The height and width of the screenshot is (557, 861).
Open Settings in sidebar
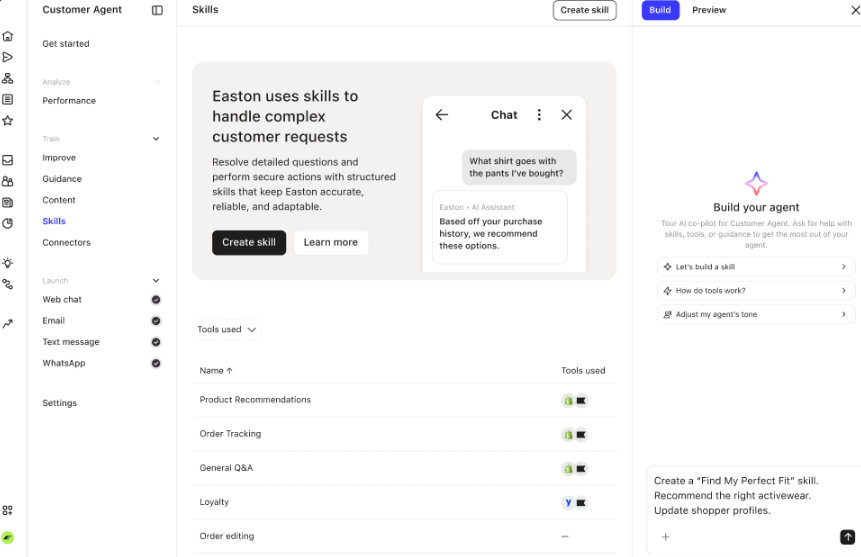pyautogui.click(x=59, y=403)
